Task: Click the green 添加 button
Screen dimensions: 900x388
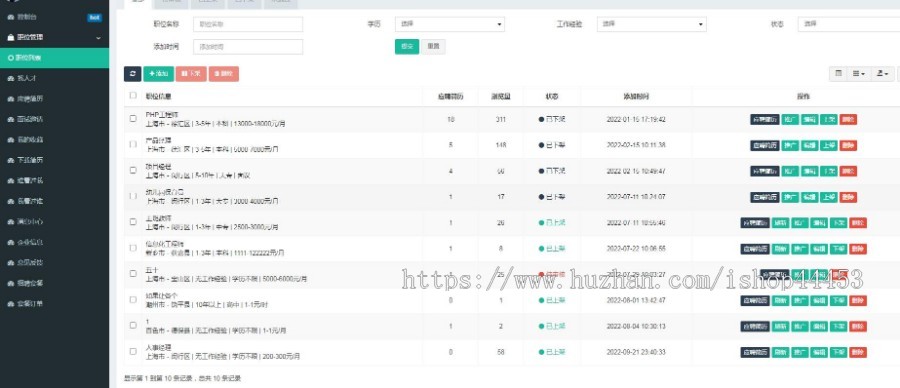Action: tap(158, 73)
